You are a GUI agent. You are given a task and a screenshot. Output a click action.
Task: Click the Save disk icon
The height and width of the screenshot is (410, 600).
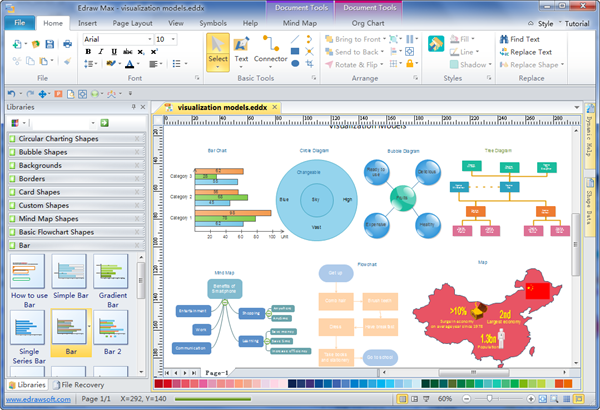[x=50, y=44]
